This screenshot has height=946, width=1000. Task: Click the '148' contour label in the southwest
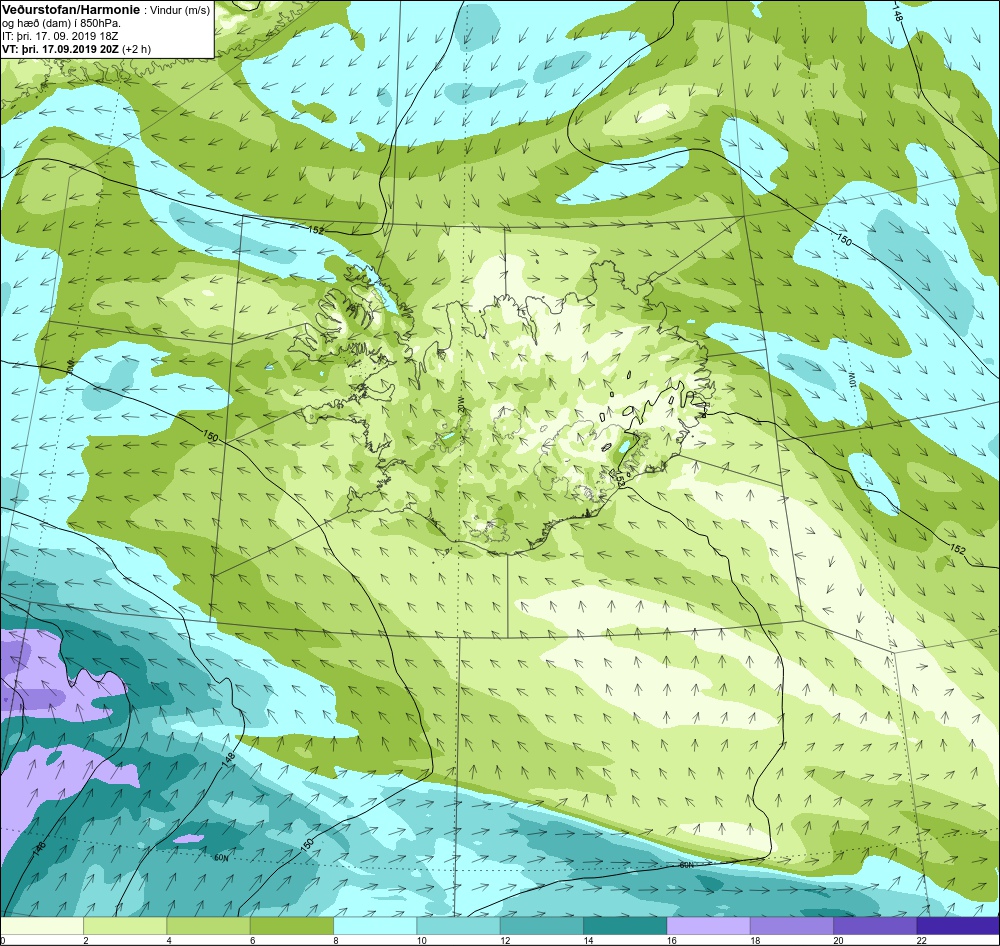(x=230, y=760)
